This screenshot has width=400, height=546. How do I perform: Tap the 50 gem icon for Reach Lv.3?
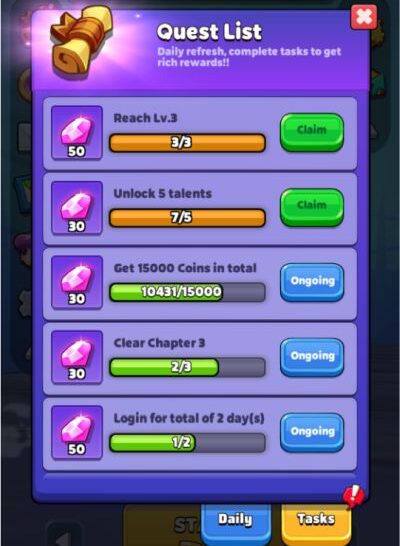coord(77,133)
